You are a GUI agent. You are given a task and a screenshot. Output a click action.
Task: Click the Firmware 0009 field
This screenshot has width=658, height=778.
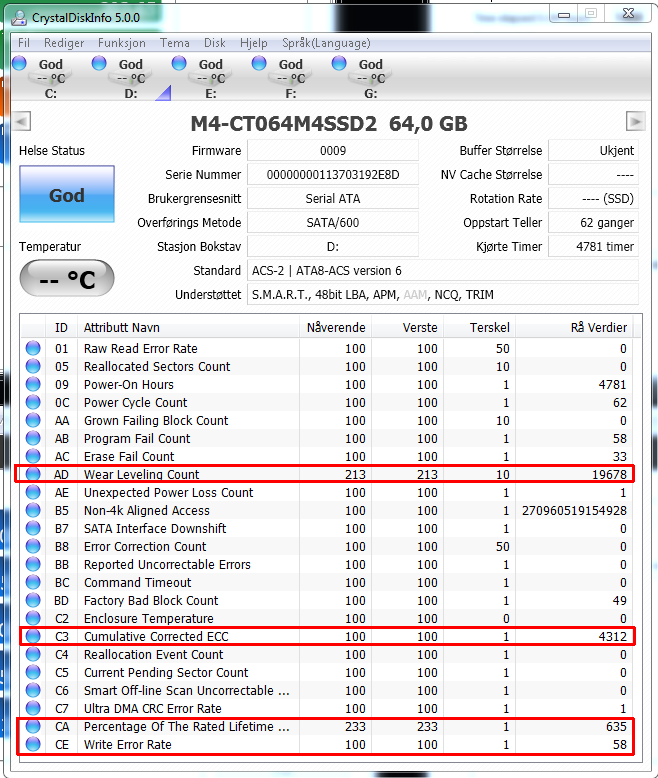click(333, 151)
